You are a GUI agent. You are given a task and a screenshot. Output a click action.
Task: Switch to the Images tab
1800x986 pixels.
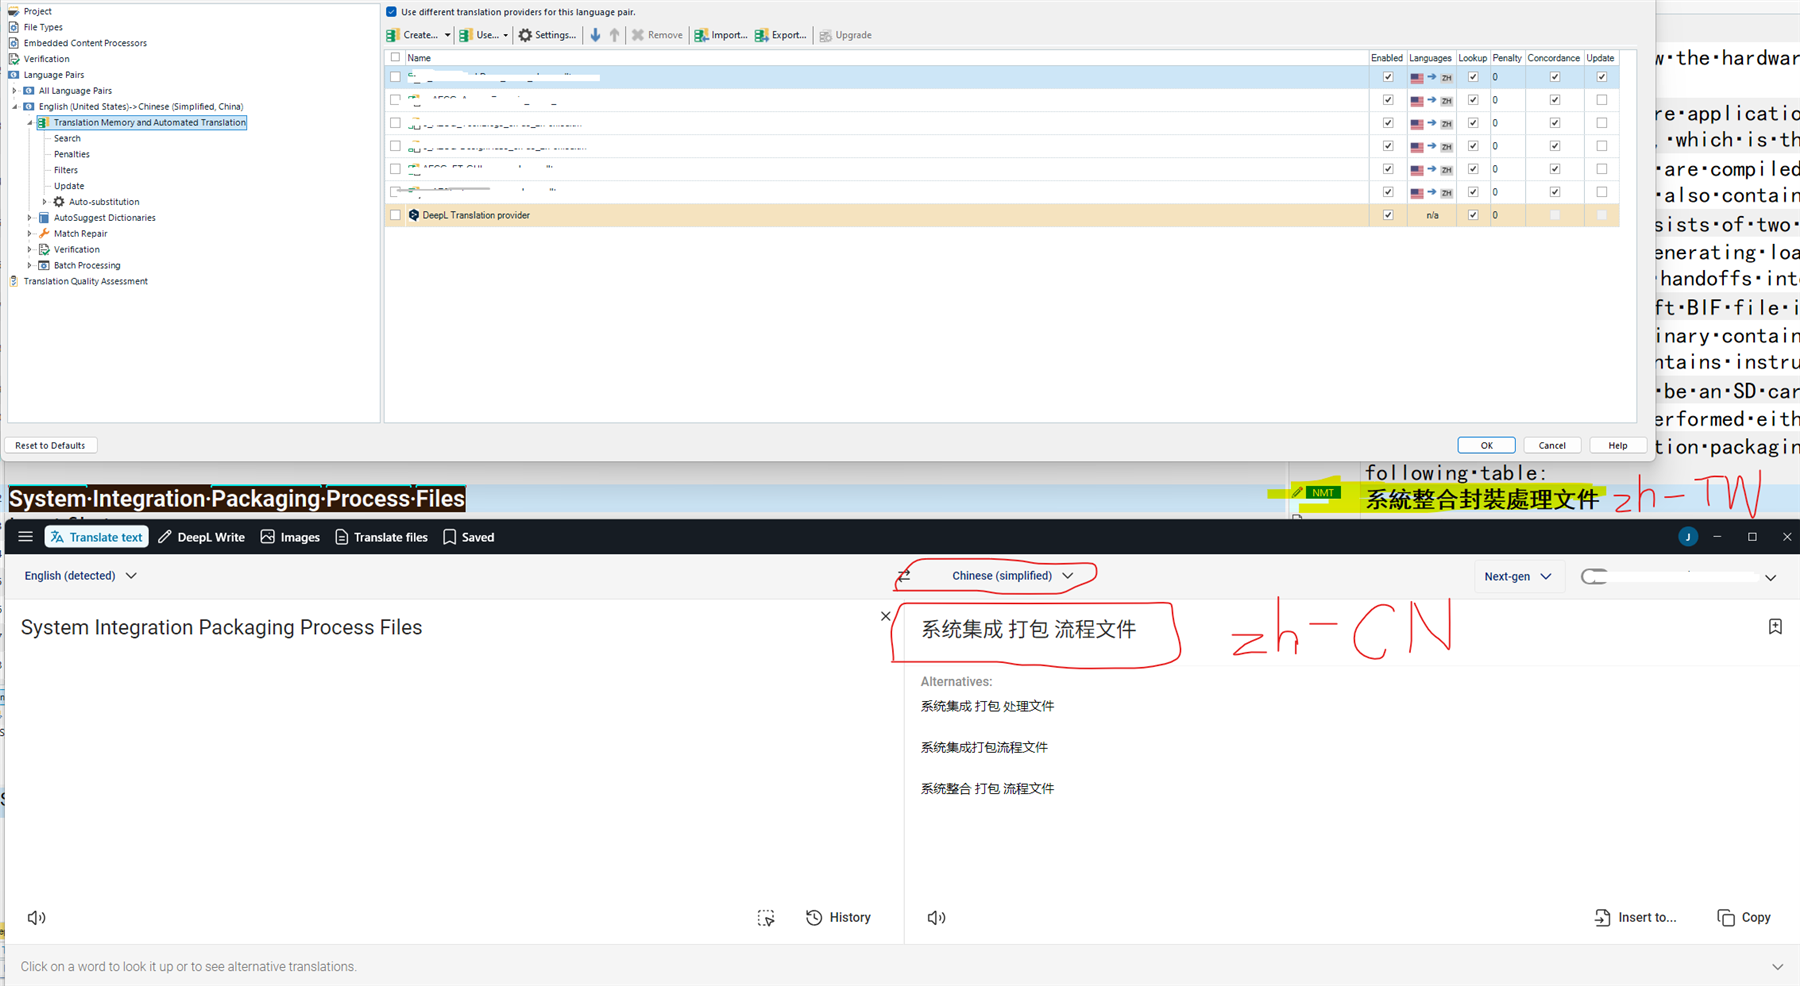[290, 537]
